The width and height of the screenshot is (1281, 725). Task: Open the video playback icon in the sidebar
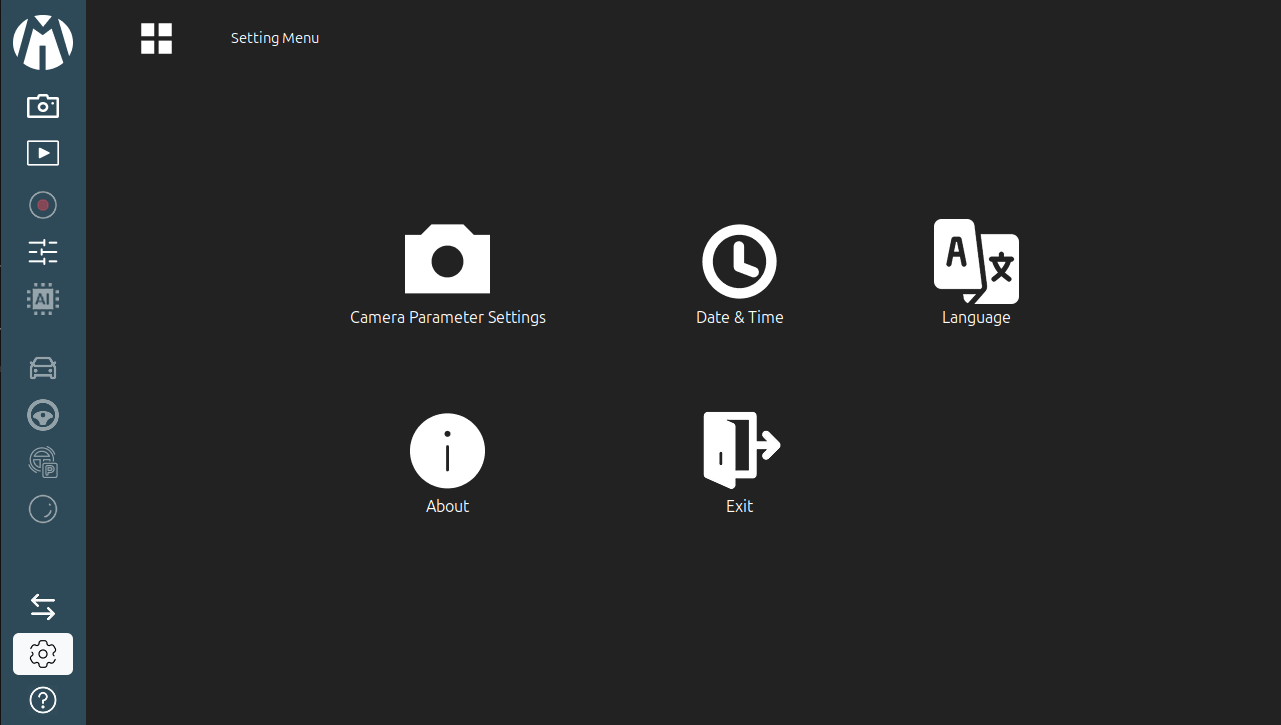43,153
